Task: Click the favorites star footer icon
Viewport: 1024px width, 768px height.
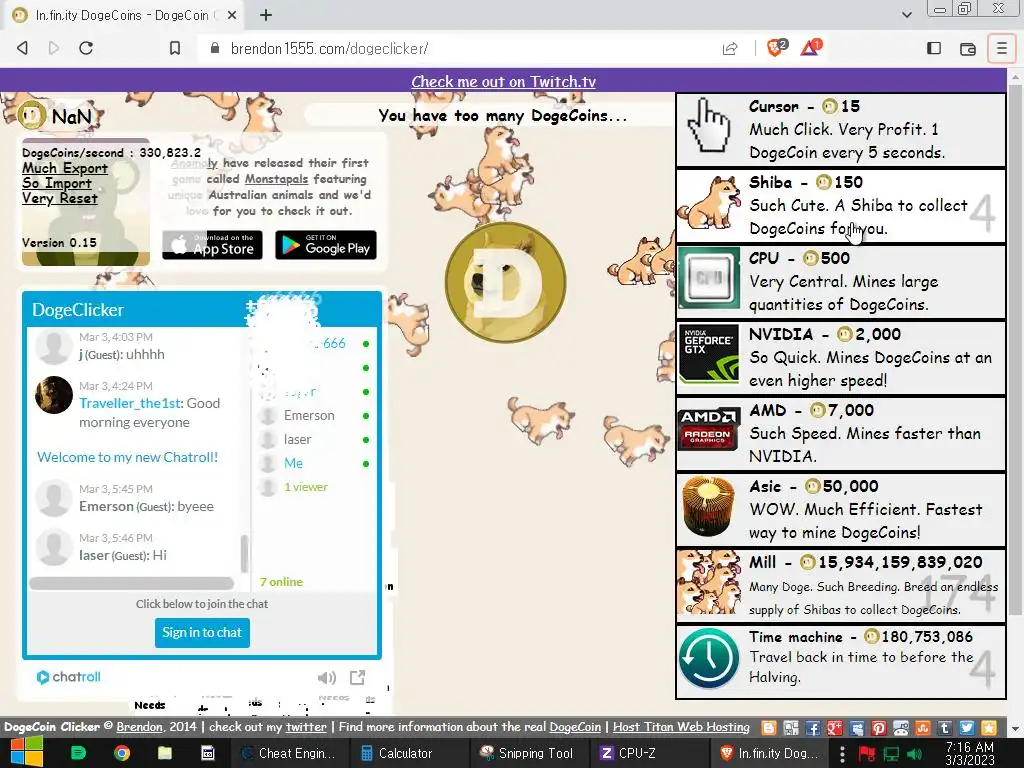Action: coord(989,728)
